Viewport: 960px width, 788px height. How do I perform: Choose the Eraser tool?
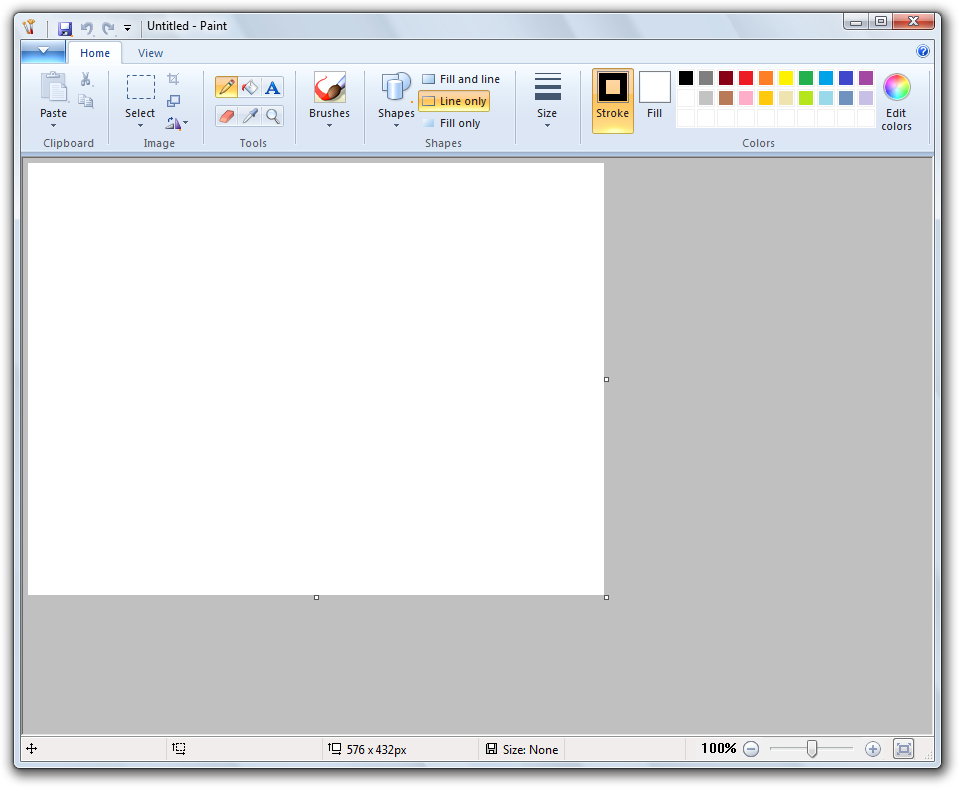(x=226, y=116)
